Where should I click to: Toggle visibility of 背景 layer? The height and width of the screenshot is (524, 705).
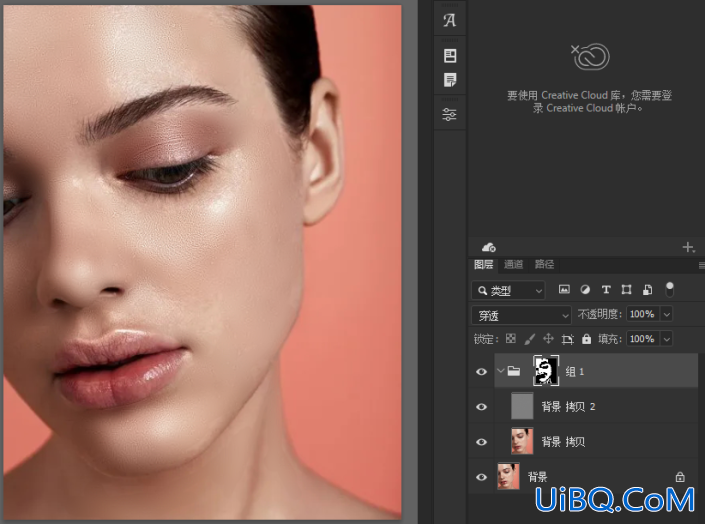point(481,477)
